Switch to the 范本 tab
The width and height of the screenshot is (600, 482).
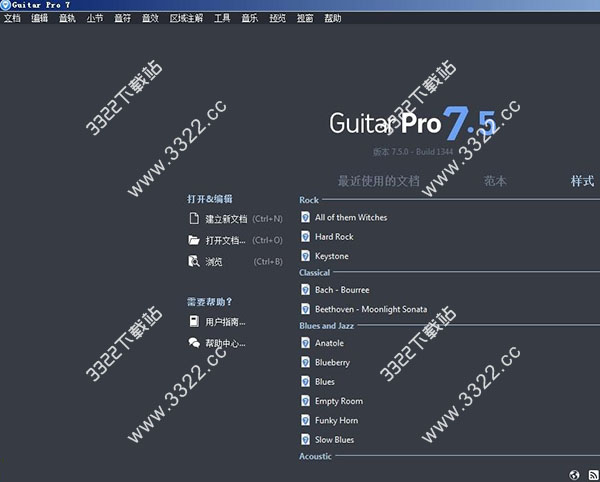click(x=495, y=181)
